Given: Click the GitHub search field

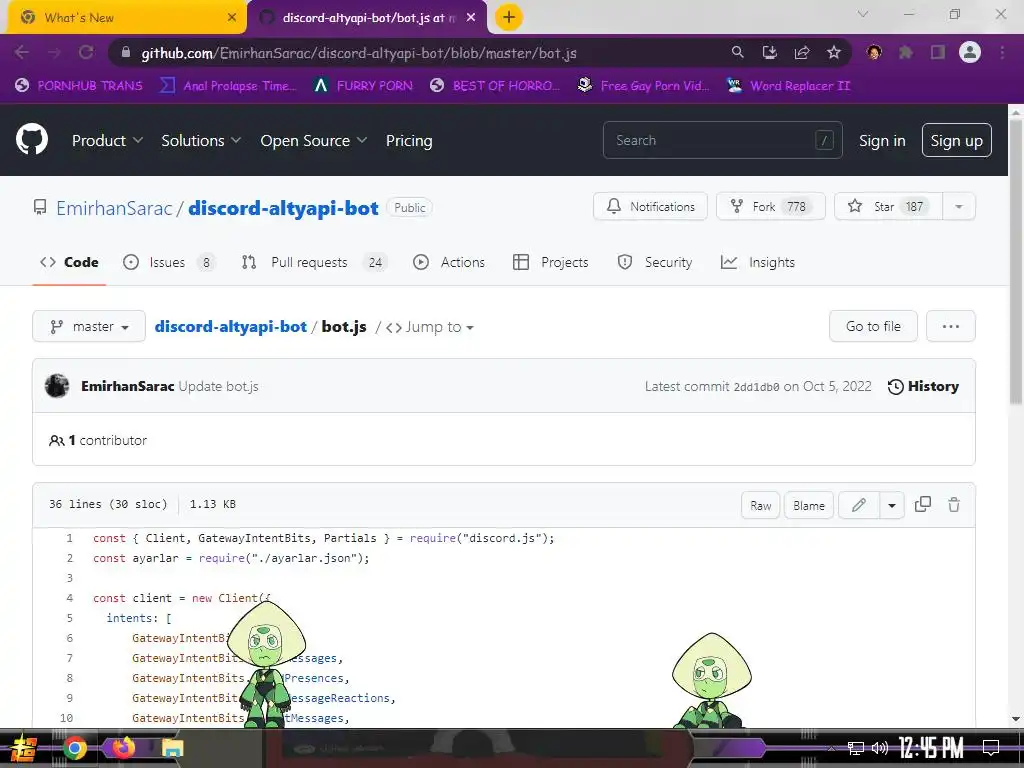Looking at the screenshot, I should pos(722,140).
